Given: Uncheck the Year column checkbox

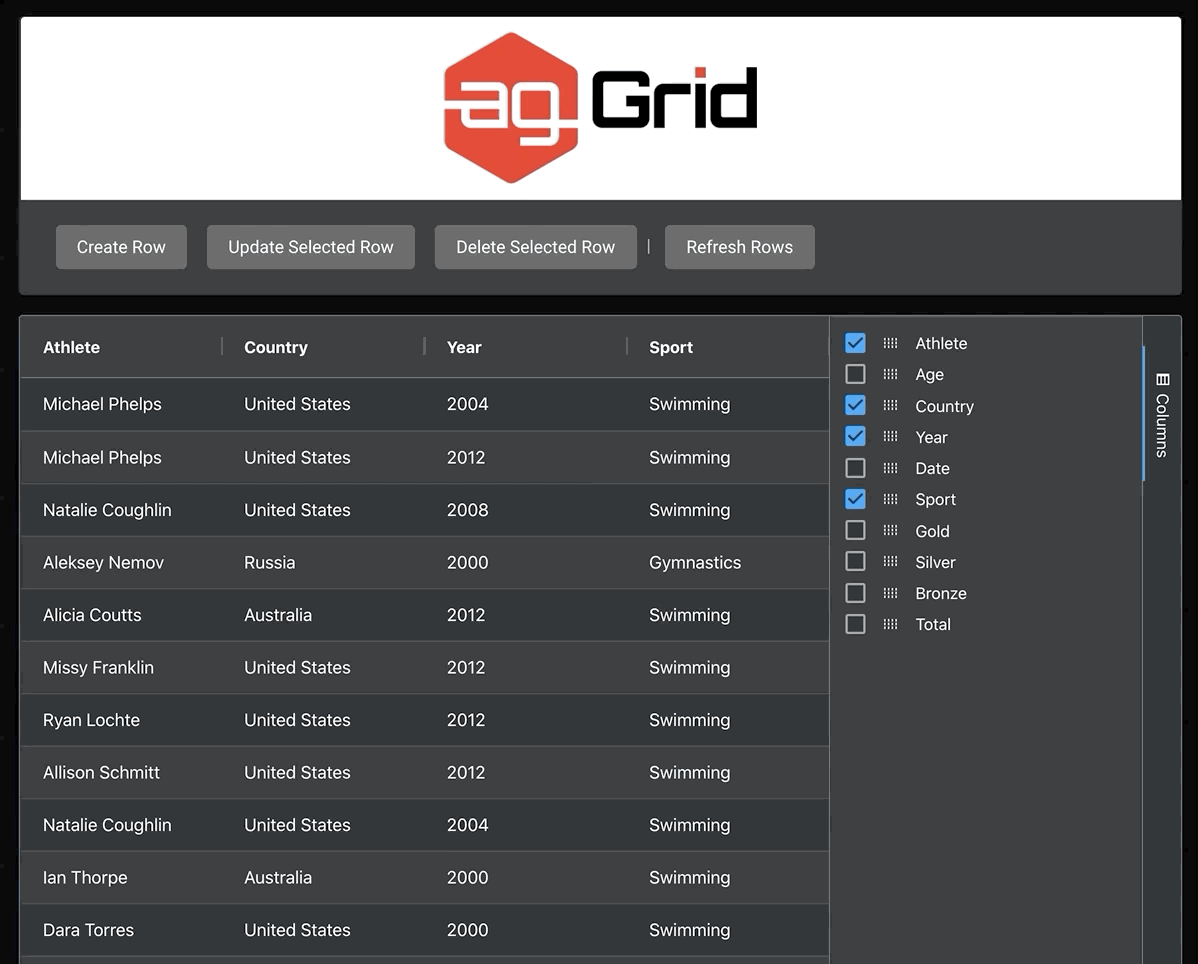Looking at the screenshot, I should [855, 437].
